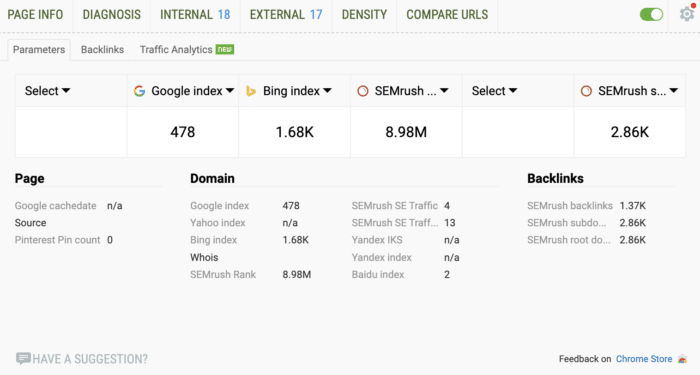
Task: Switch to the PAGE INFO tab
Action: click(x=35, y=15)
